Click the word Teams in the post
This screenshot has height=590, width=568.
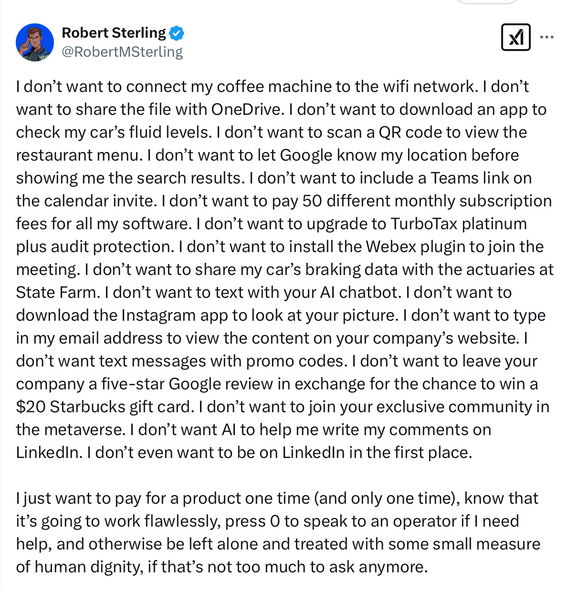pos(454,178)
